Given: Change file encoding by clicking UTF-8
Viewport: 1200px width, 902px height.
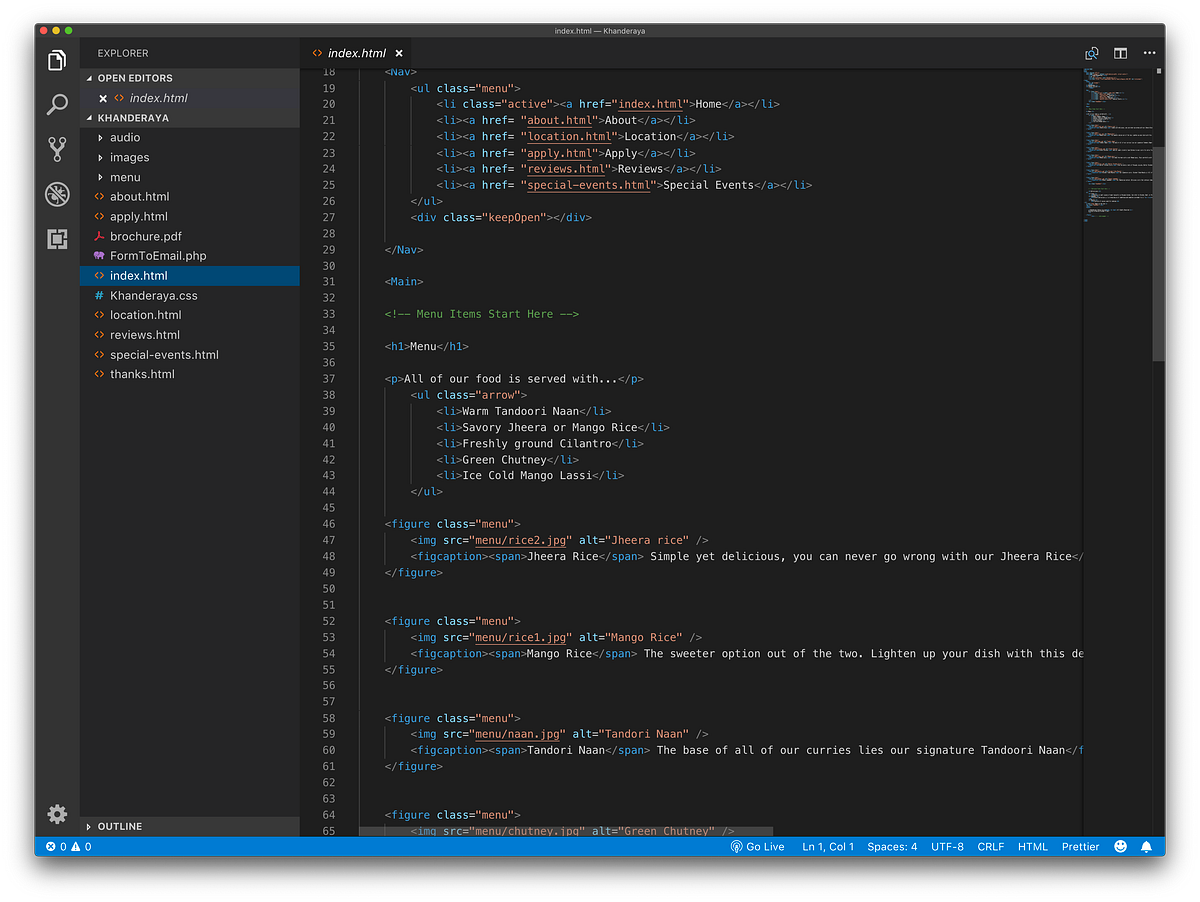Looking at the screenshot, I should pos(947,846).
